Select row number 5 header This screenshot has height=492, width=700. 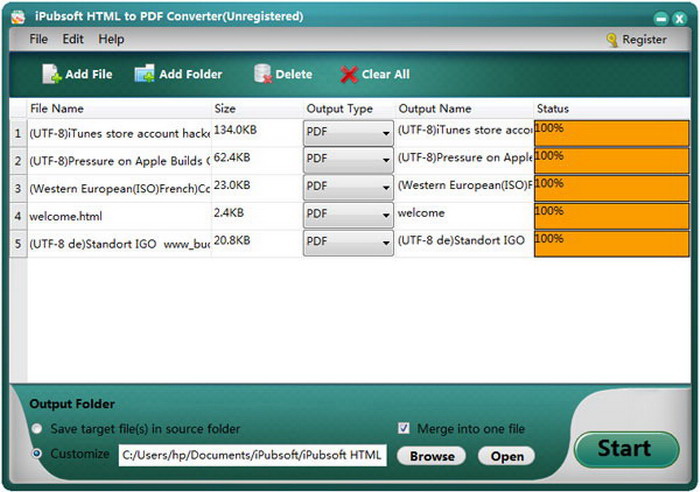18,244
